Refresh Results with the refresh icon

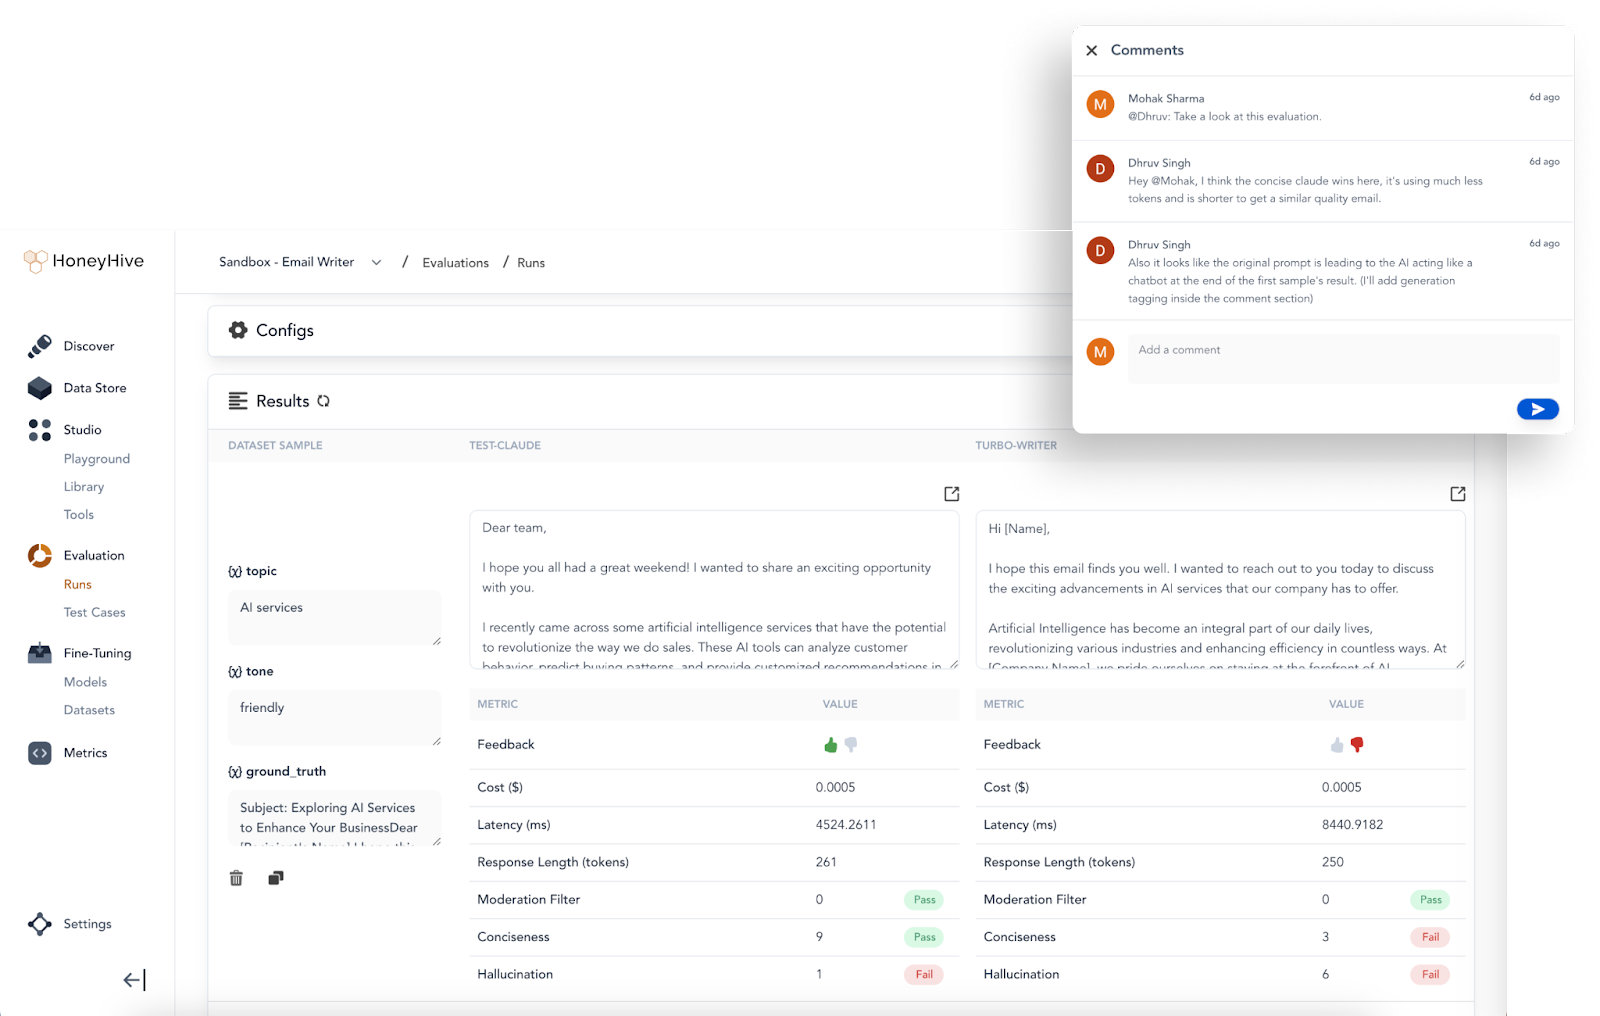click(323, 401)
